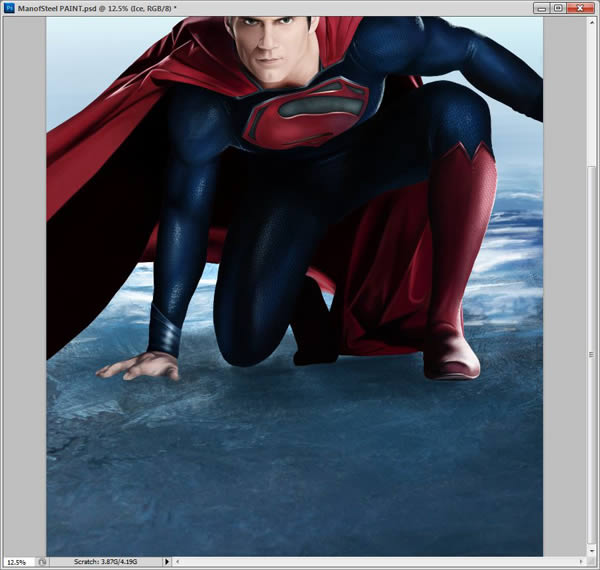This screenshot has width=600, height=570.
Task: Maximize the ManofSteel PAINT.psd document window
Action: (x=558, y=8)
